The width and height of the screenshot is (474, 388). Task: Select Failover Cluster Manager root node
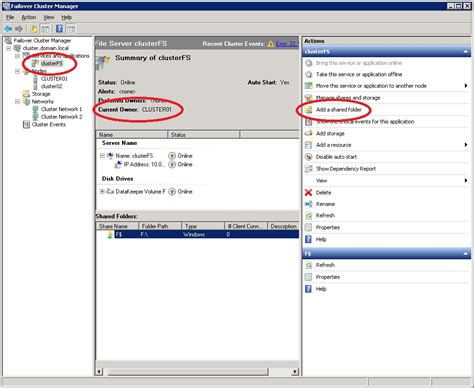click(x=42, y=41)
